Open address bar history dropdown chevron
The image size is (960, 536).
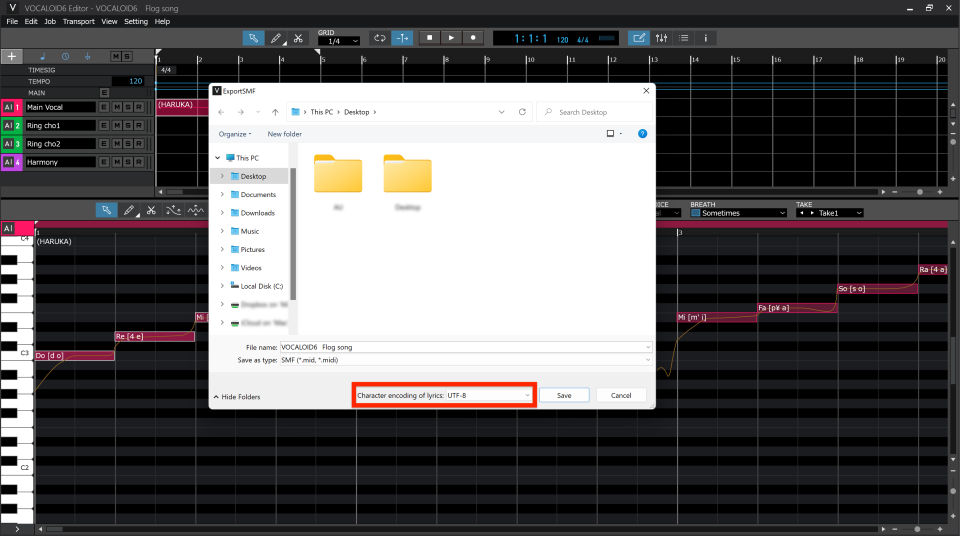click(x=501, y=112)
